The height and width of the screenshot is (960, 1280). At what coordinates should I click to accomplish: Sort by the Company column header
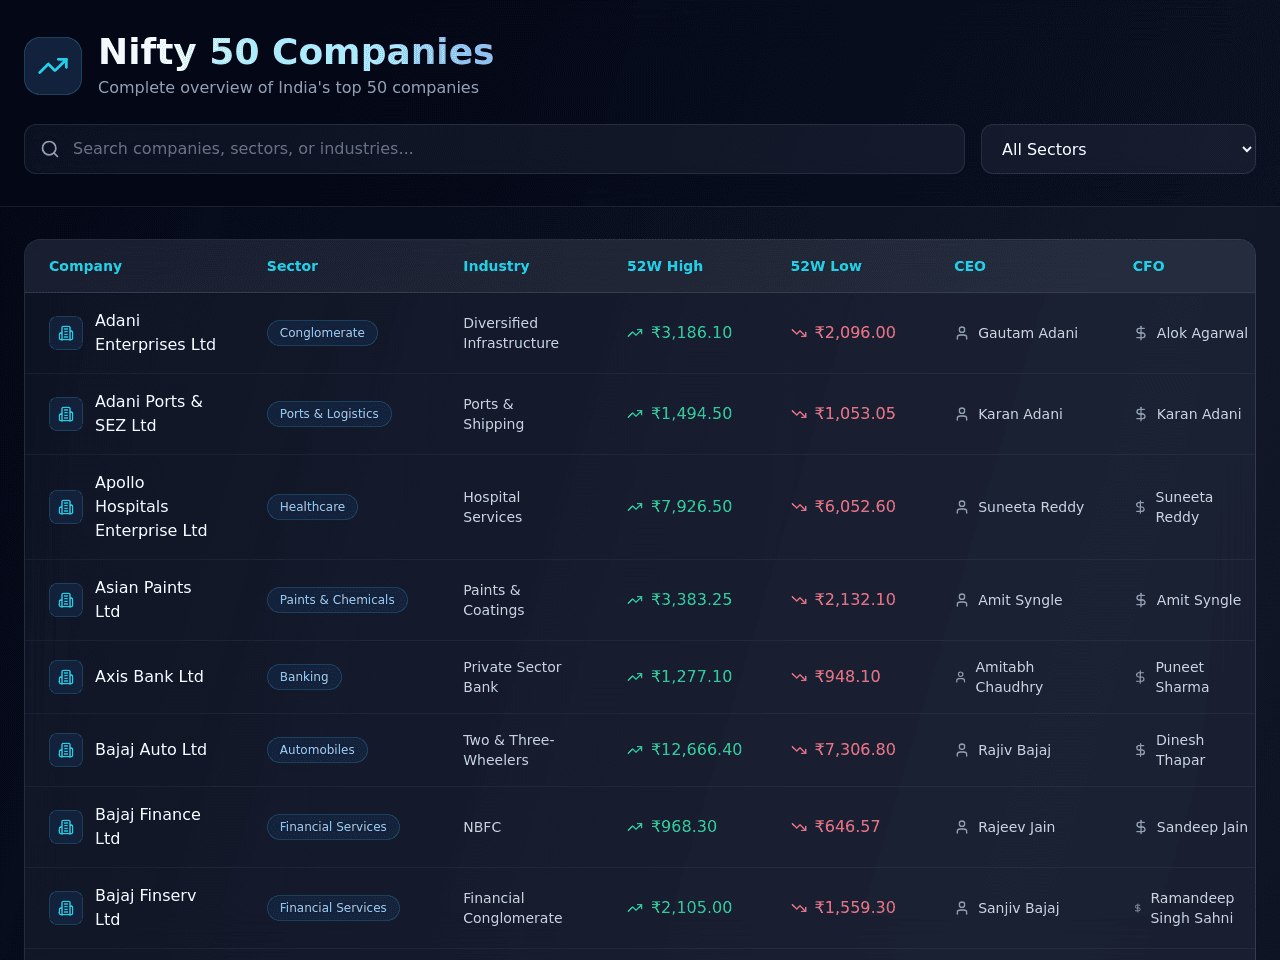(x=85, y=266)
